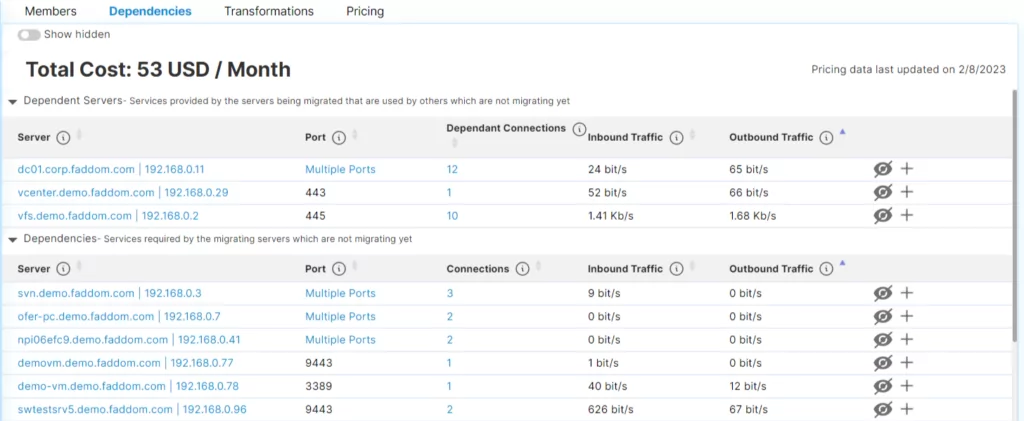Add ofer-pc.demo.faddom.com with plus icon

(906, 317)
